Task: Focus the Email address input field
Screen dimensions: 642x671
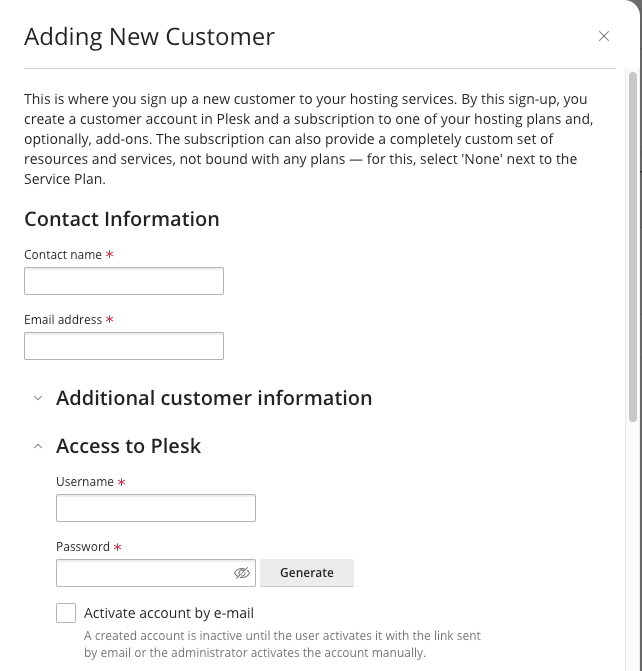Action: coord(124,346)
